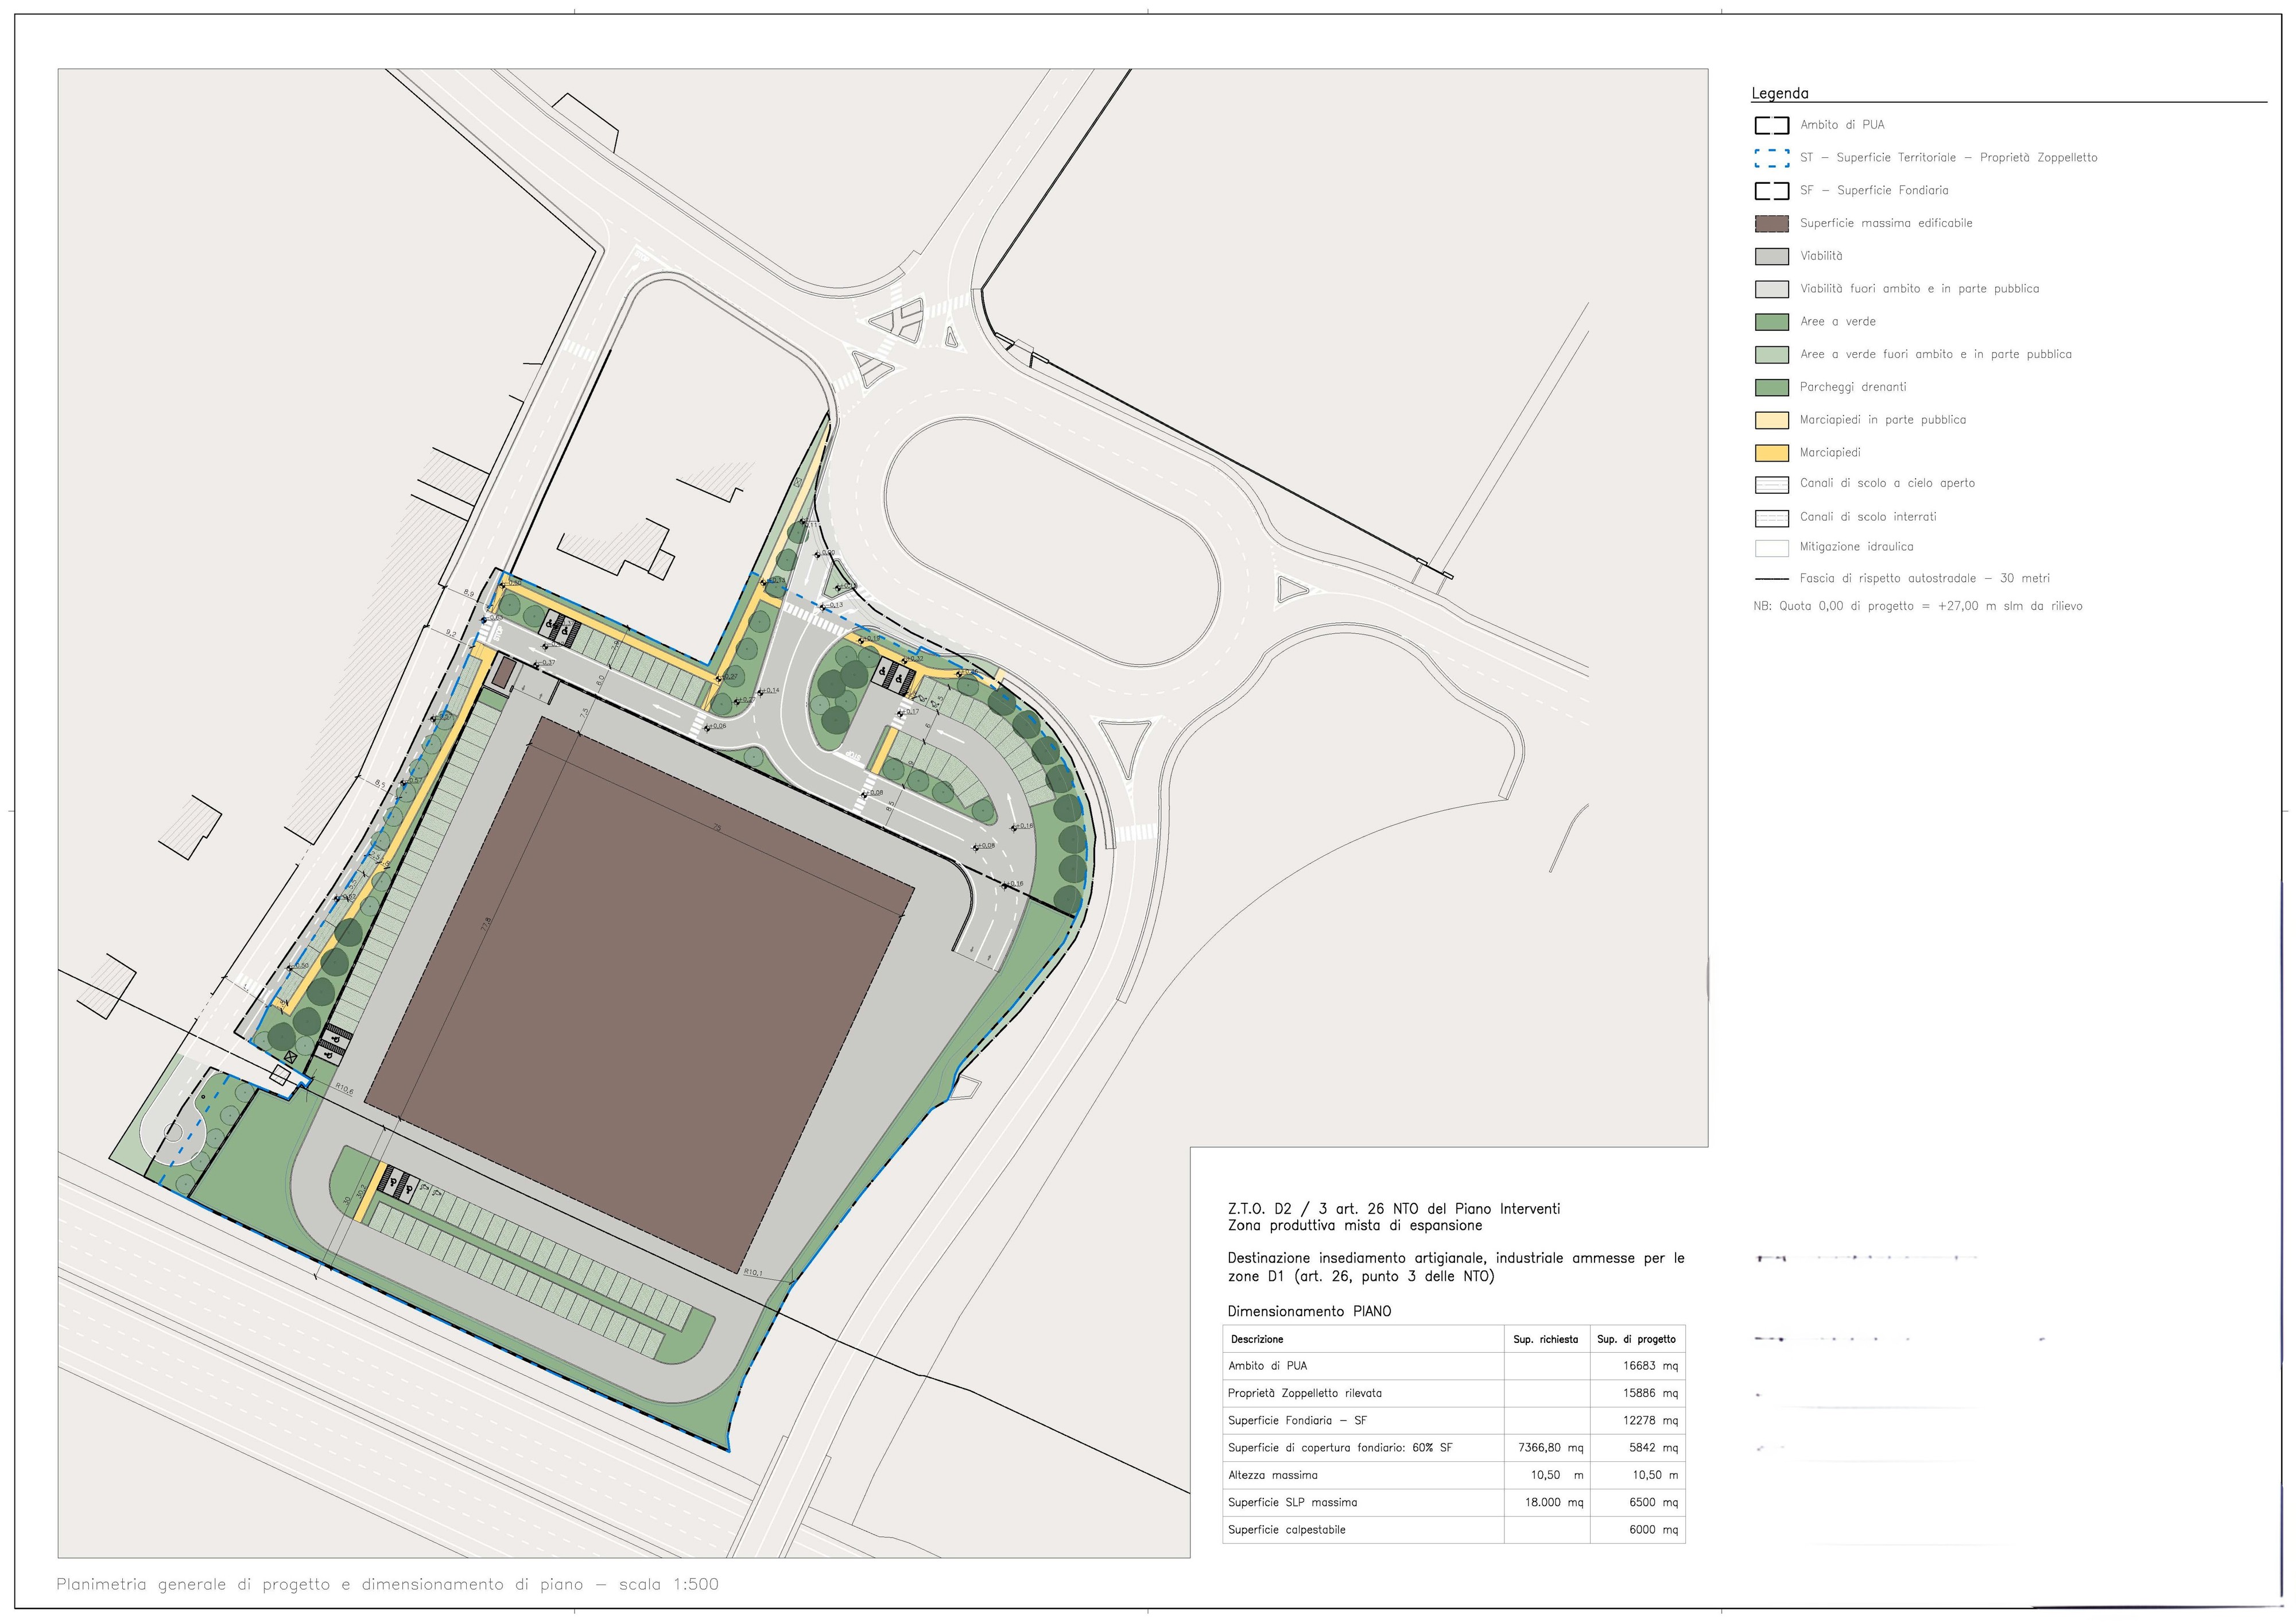Click the Legenda heading
This screenshot has width=2296, height=1622.
tap(1779, 93)
